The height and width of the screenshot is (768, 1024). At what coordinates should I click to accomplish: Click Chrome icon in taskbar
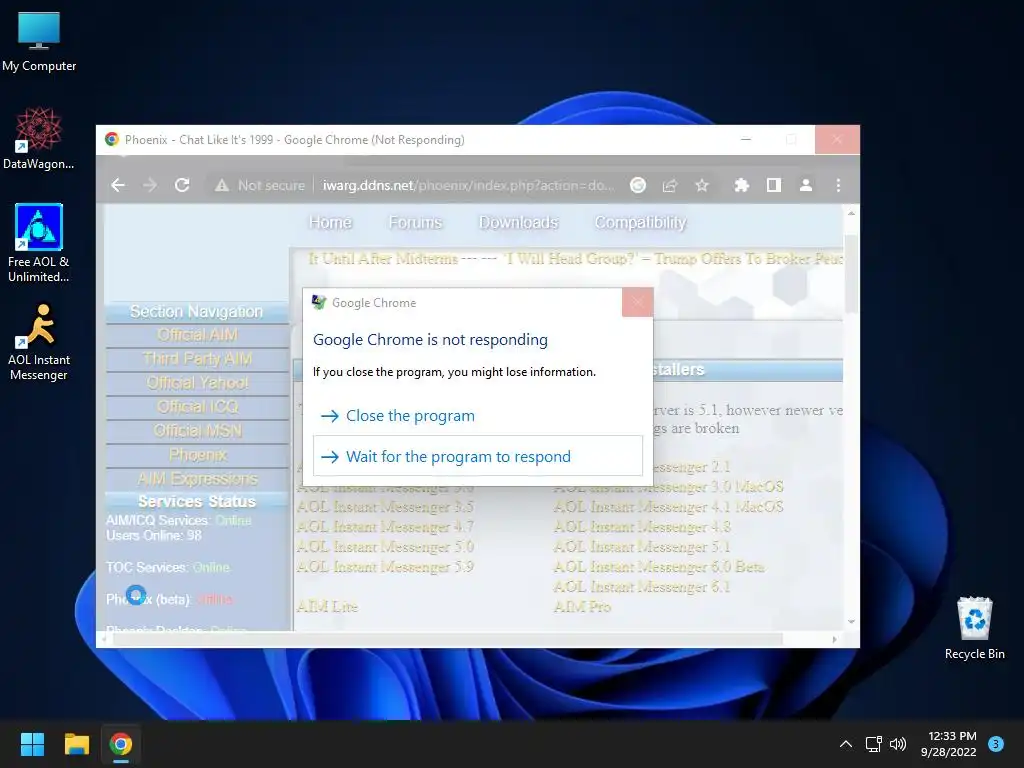[121, 744]
